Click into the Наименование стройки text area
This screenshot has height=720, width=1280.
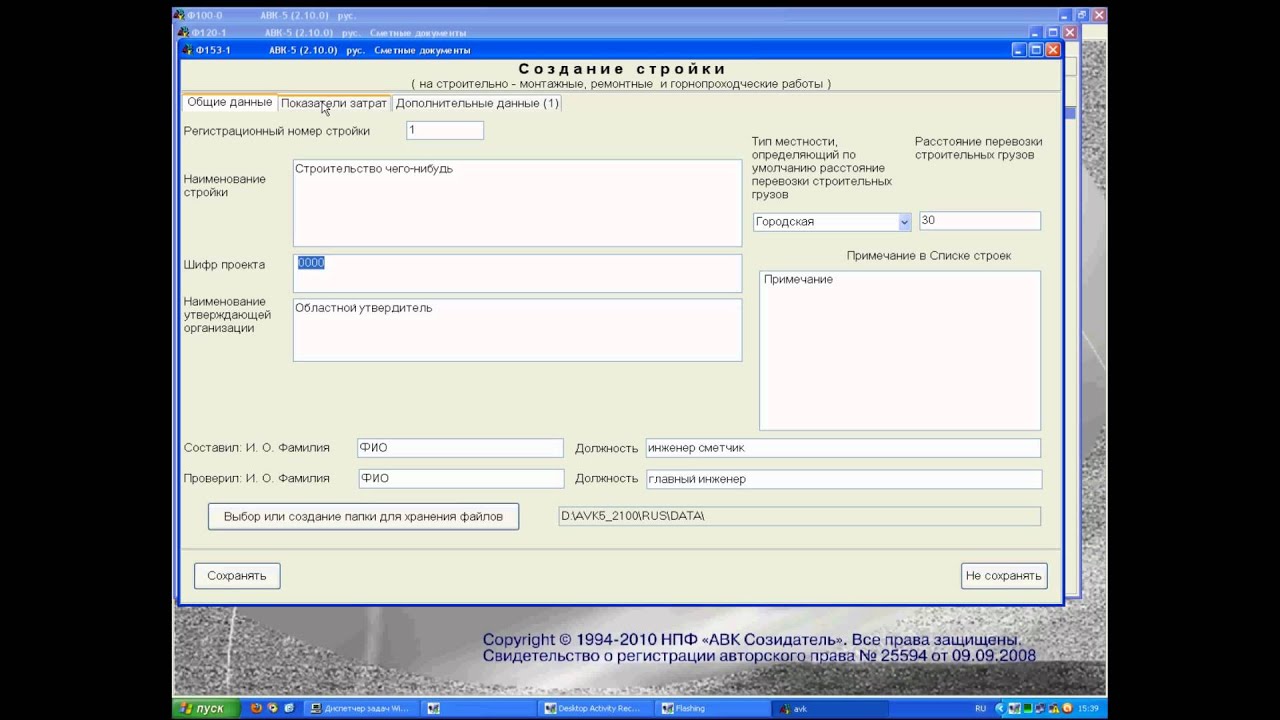click(x=517, y=203)
